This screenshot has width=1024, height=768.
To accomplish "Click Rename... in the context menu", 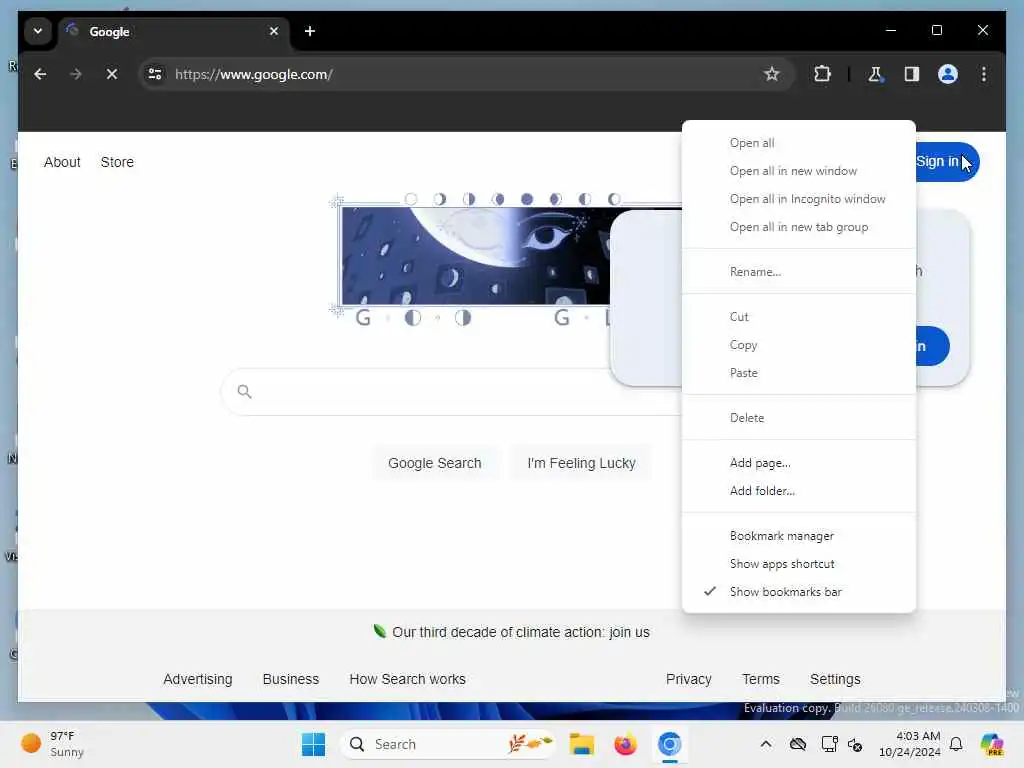I will click(x=799, y=272).
